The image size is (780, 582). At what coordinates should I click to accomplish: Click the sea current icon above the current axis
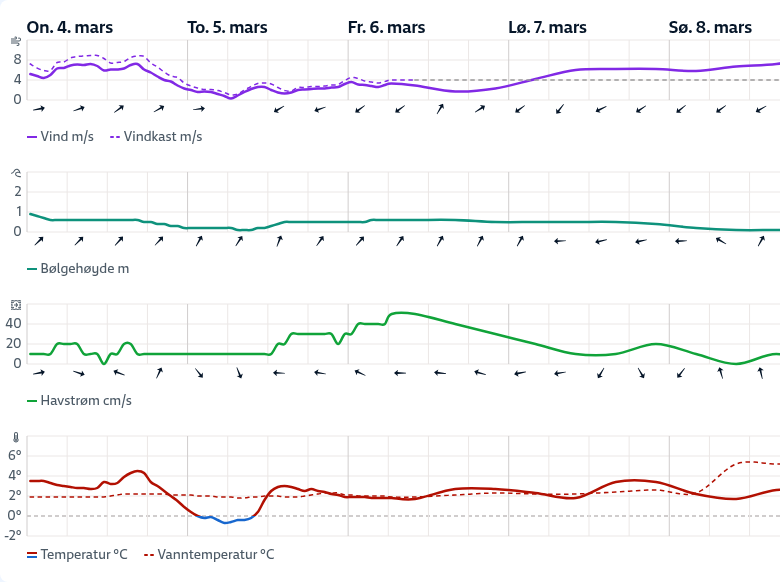pyautogui.click(x=15, y=304)
